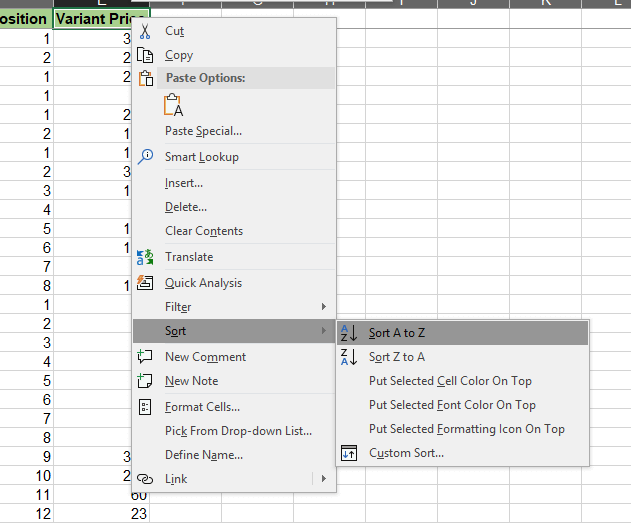Click the Custom Sort icon

pyautogui.click(x=349, y=453)
